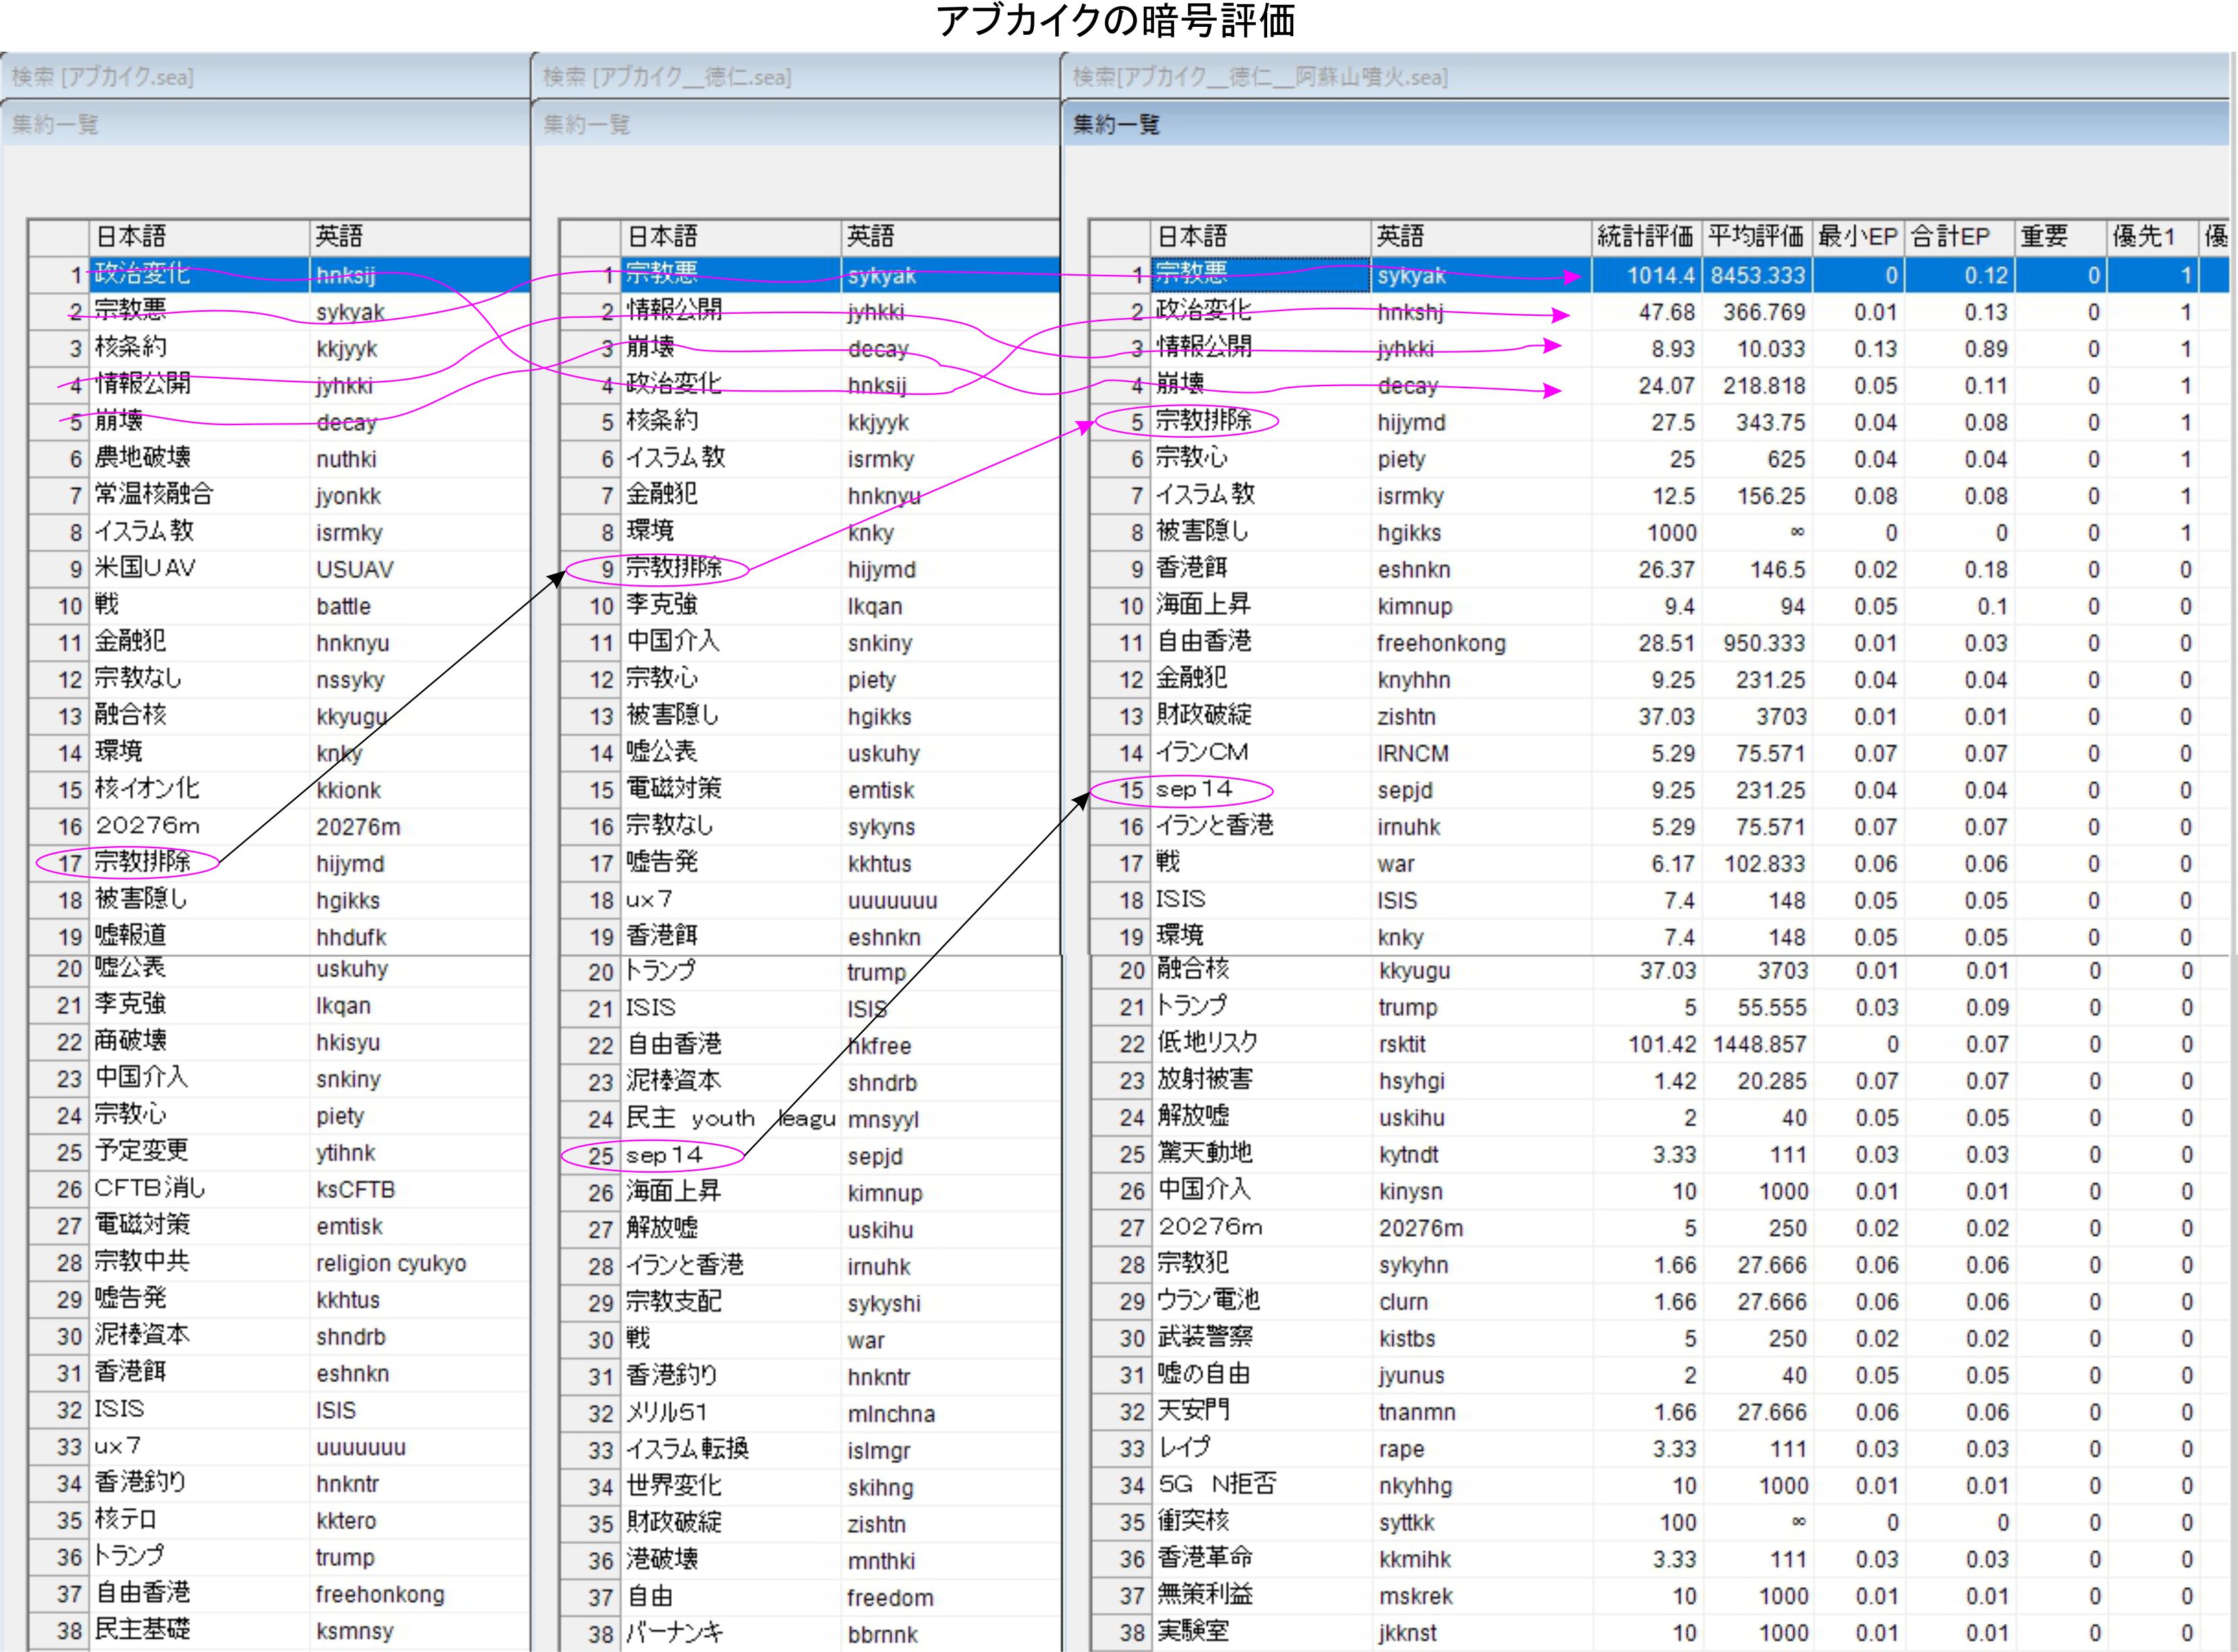Select row 5 宗教排除 in the right table
Image resolution: width=2238 pixels, height=1652 pixels.
click(x=1204, y=422)
